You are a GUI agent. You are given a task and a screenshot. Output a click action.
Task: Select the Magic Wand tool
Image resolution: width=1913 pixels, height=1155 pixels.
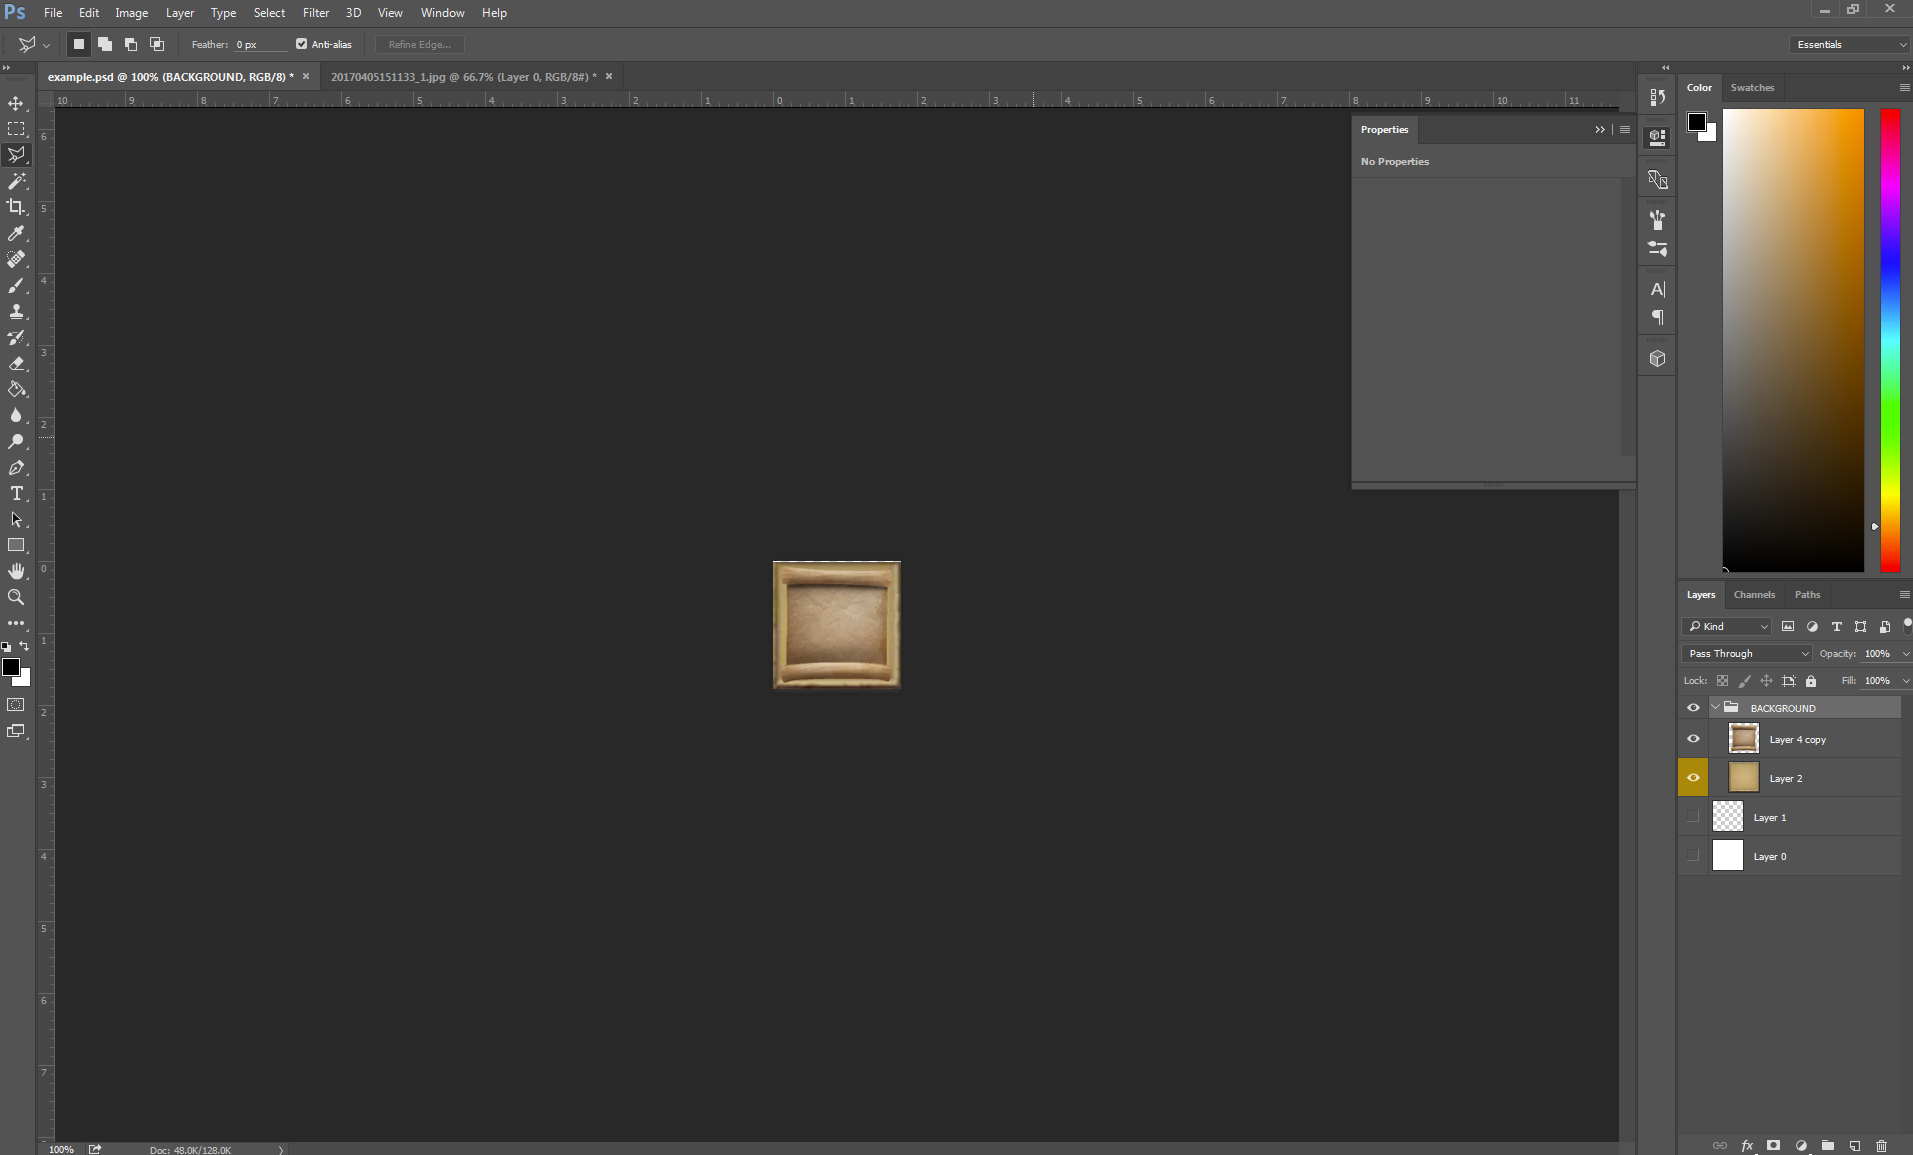coord(16,181)
